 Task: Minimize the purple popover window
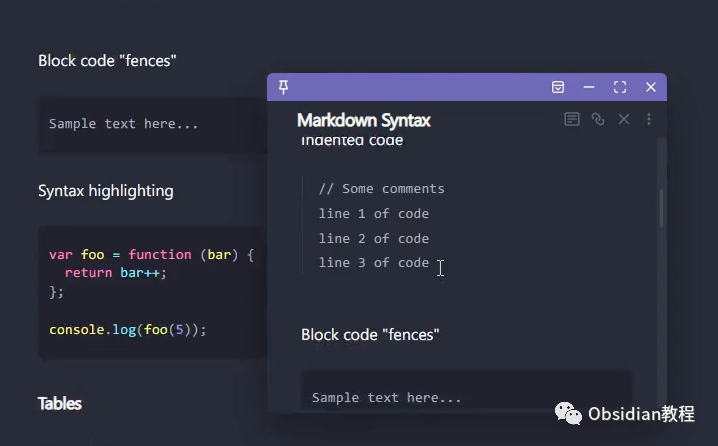click(x=589, y=87)
